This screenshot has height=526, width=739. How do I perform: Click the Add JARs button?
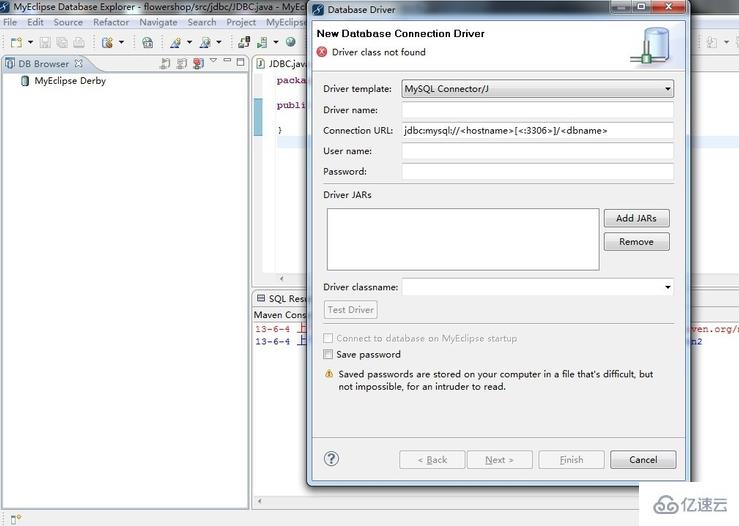(x=636, y=218)
